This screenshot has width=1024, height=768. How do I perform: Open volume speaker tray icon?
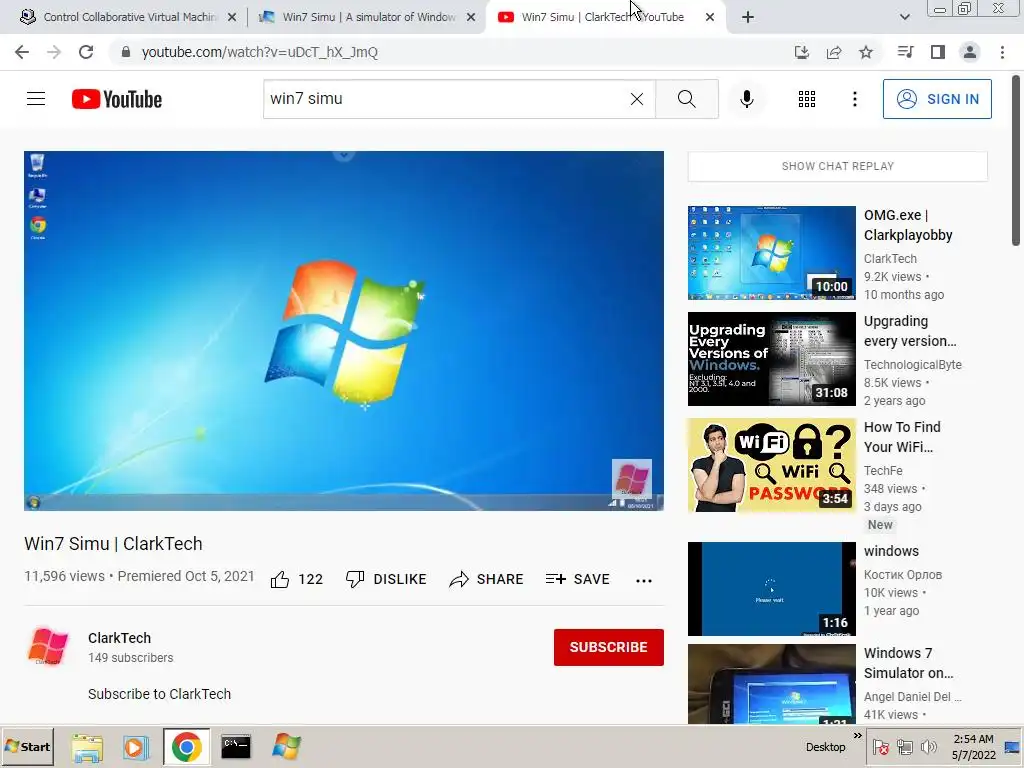(x=928, y=747)
